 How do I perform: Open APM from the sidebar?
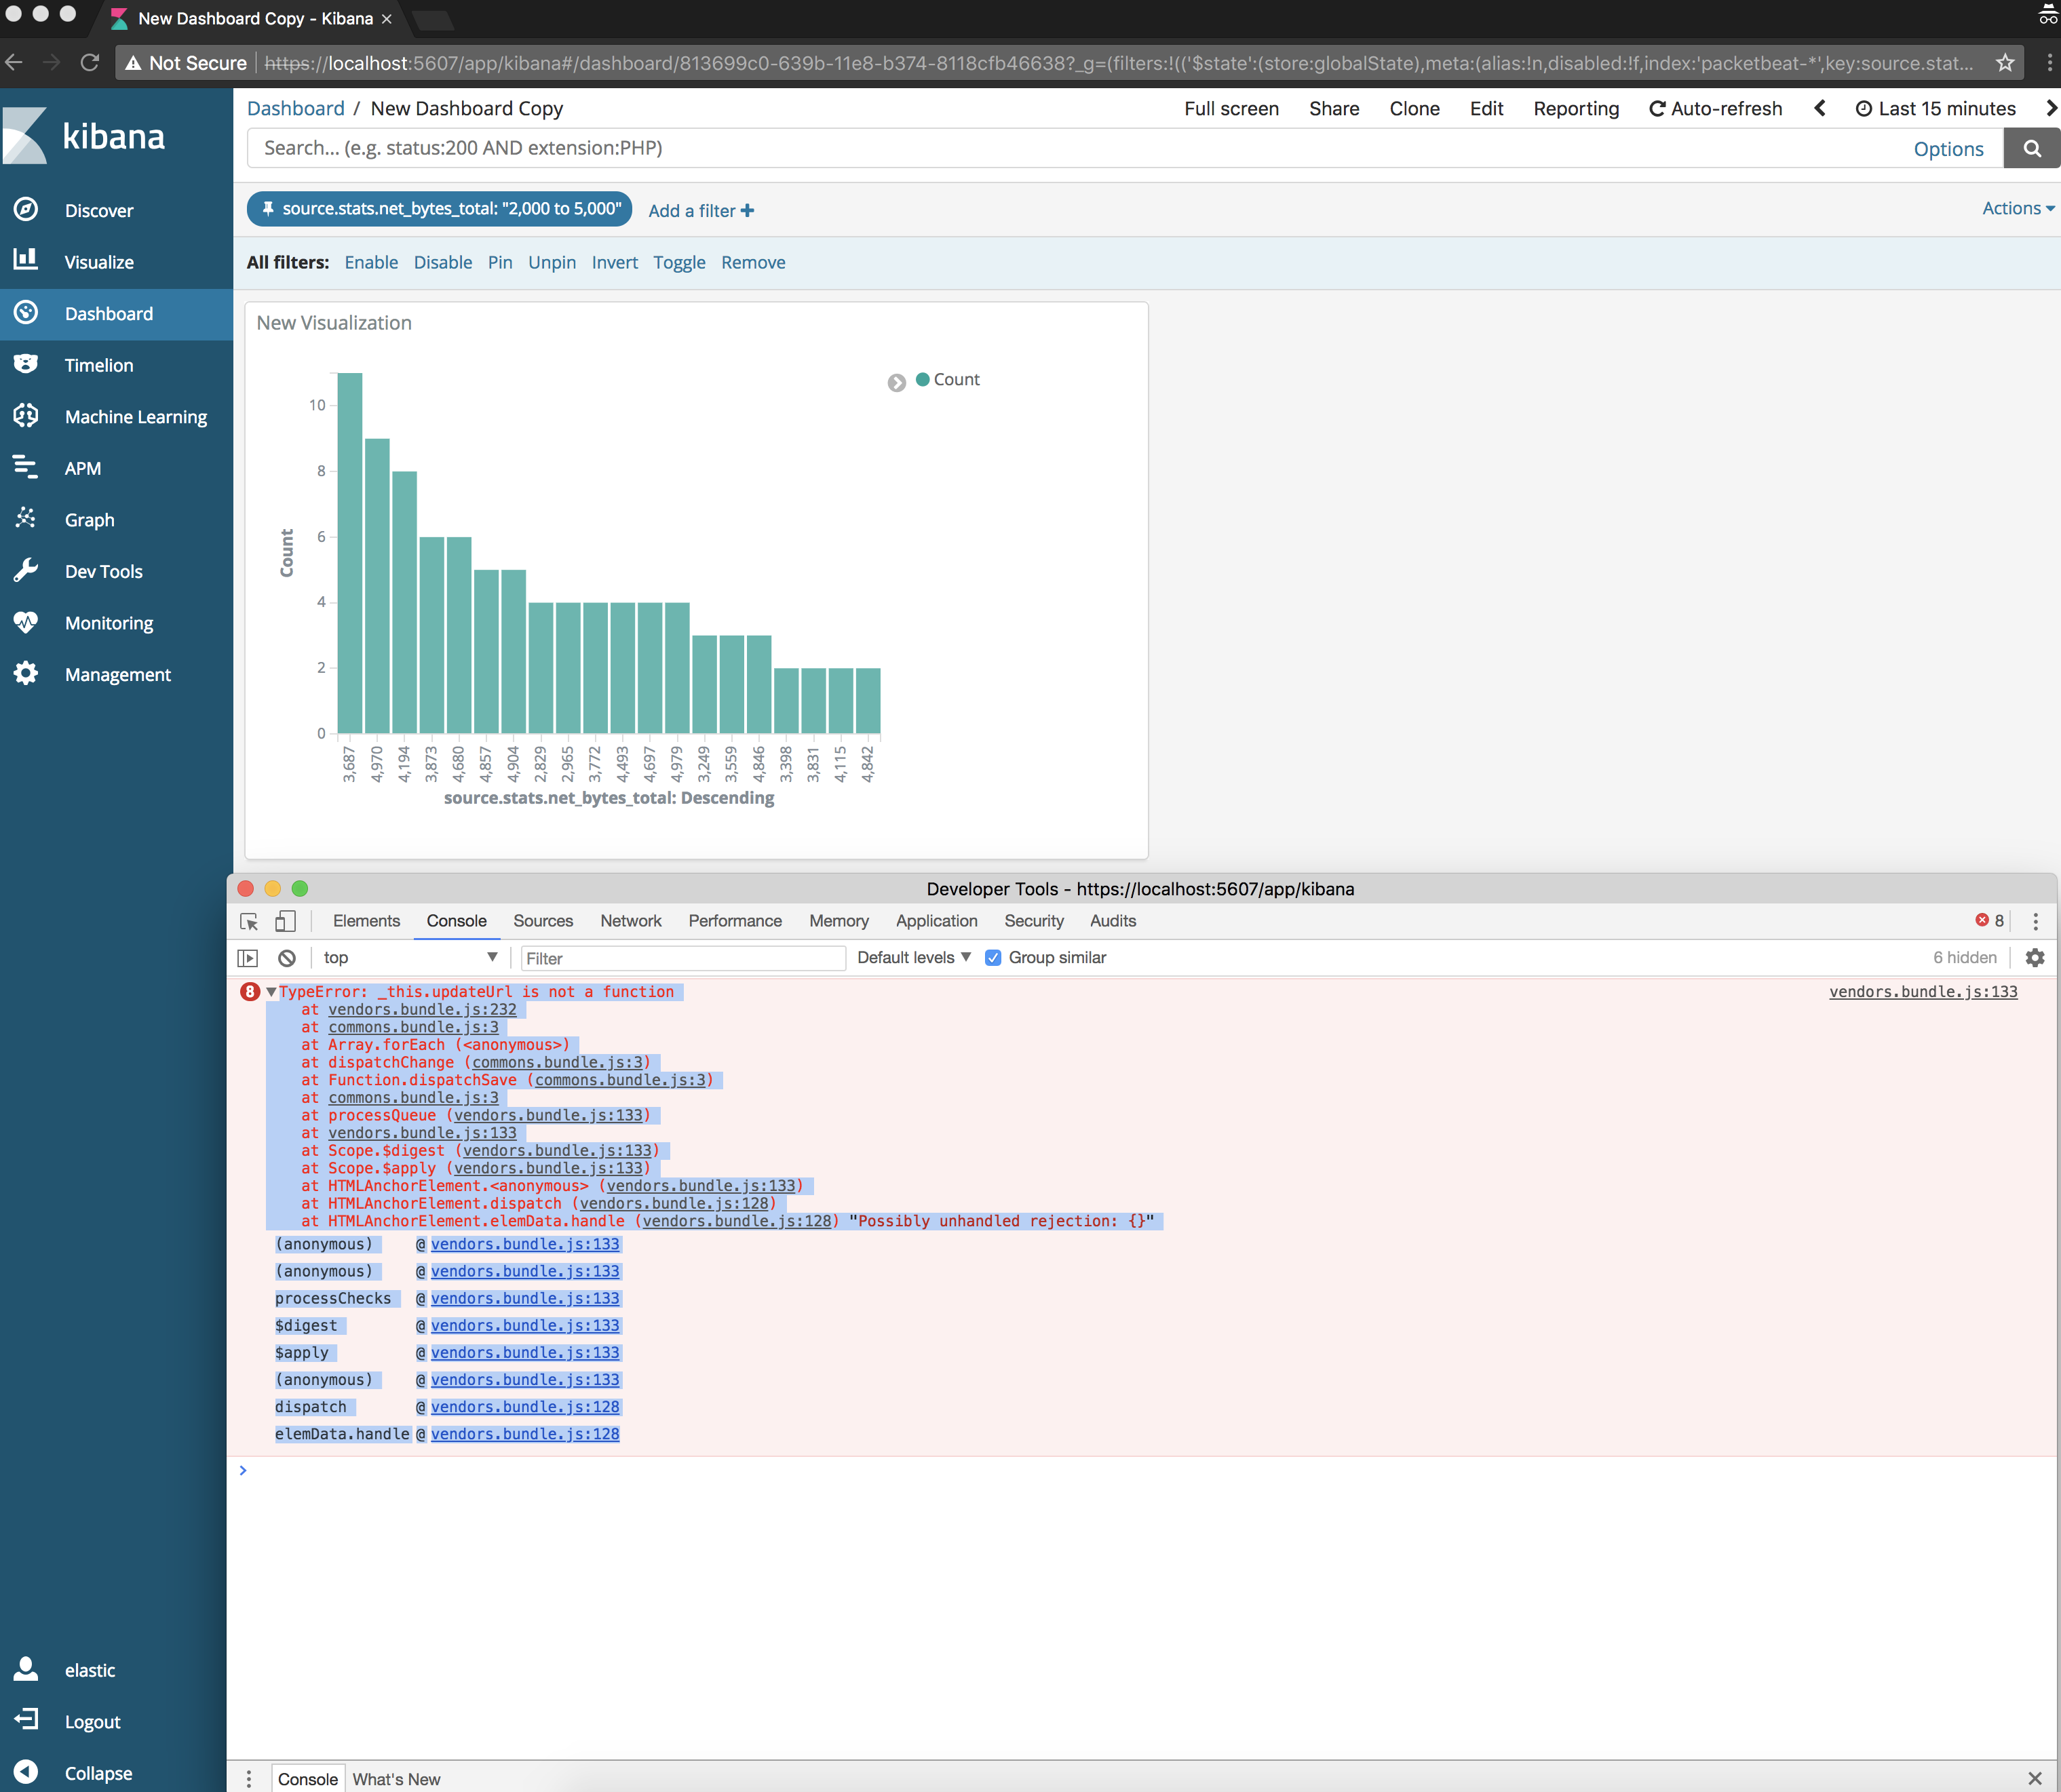(82, 468)
